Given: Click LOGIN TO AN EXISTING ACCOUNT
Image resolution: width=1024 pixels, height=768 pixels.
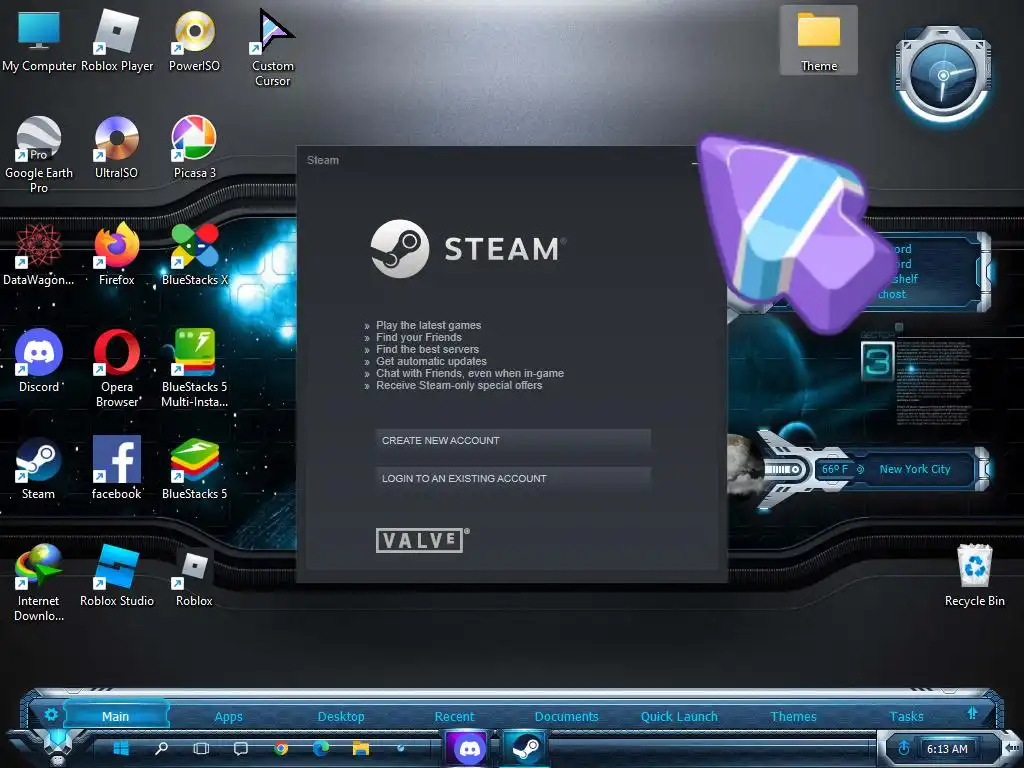Looking at the screenshot, I should (513, 479).
